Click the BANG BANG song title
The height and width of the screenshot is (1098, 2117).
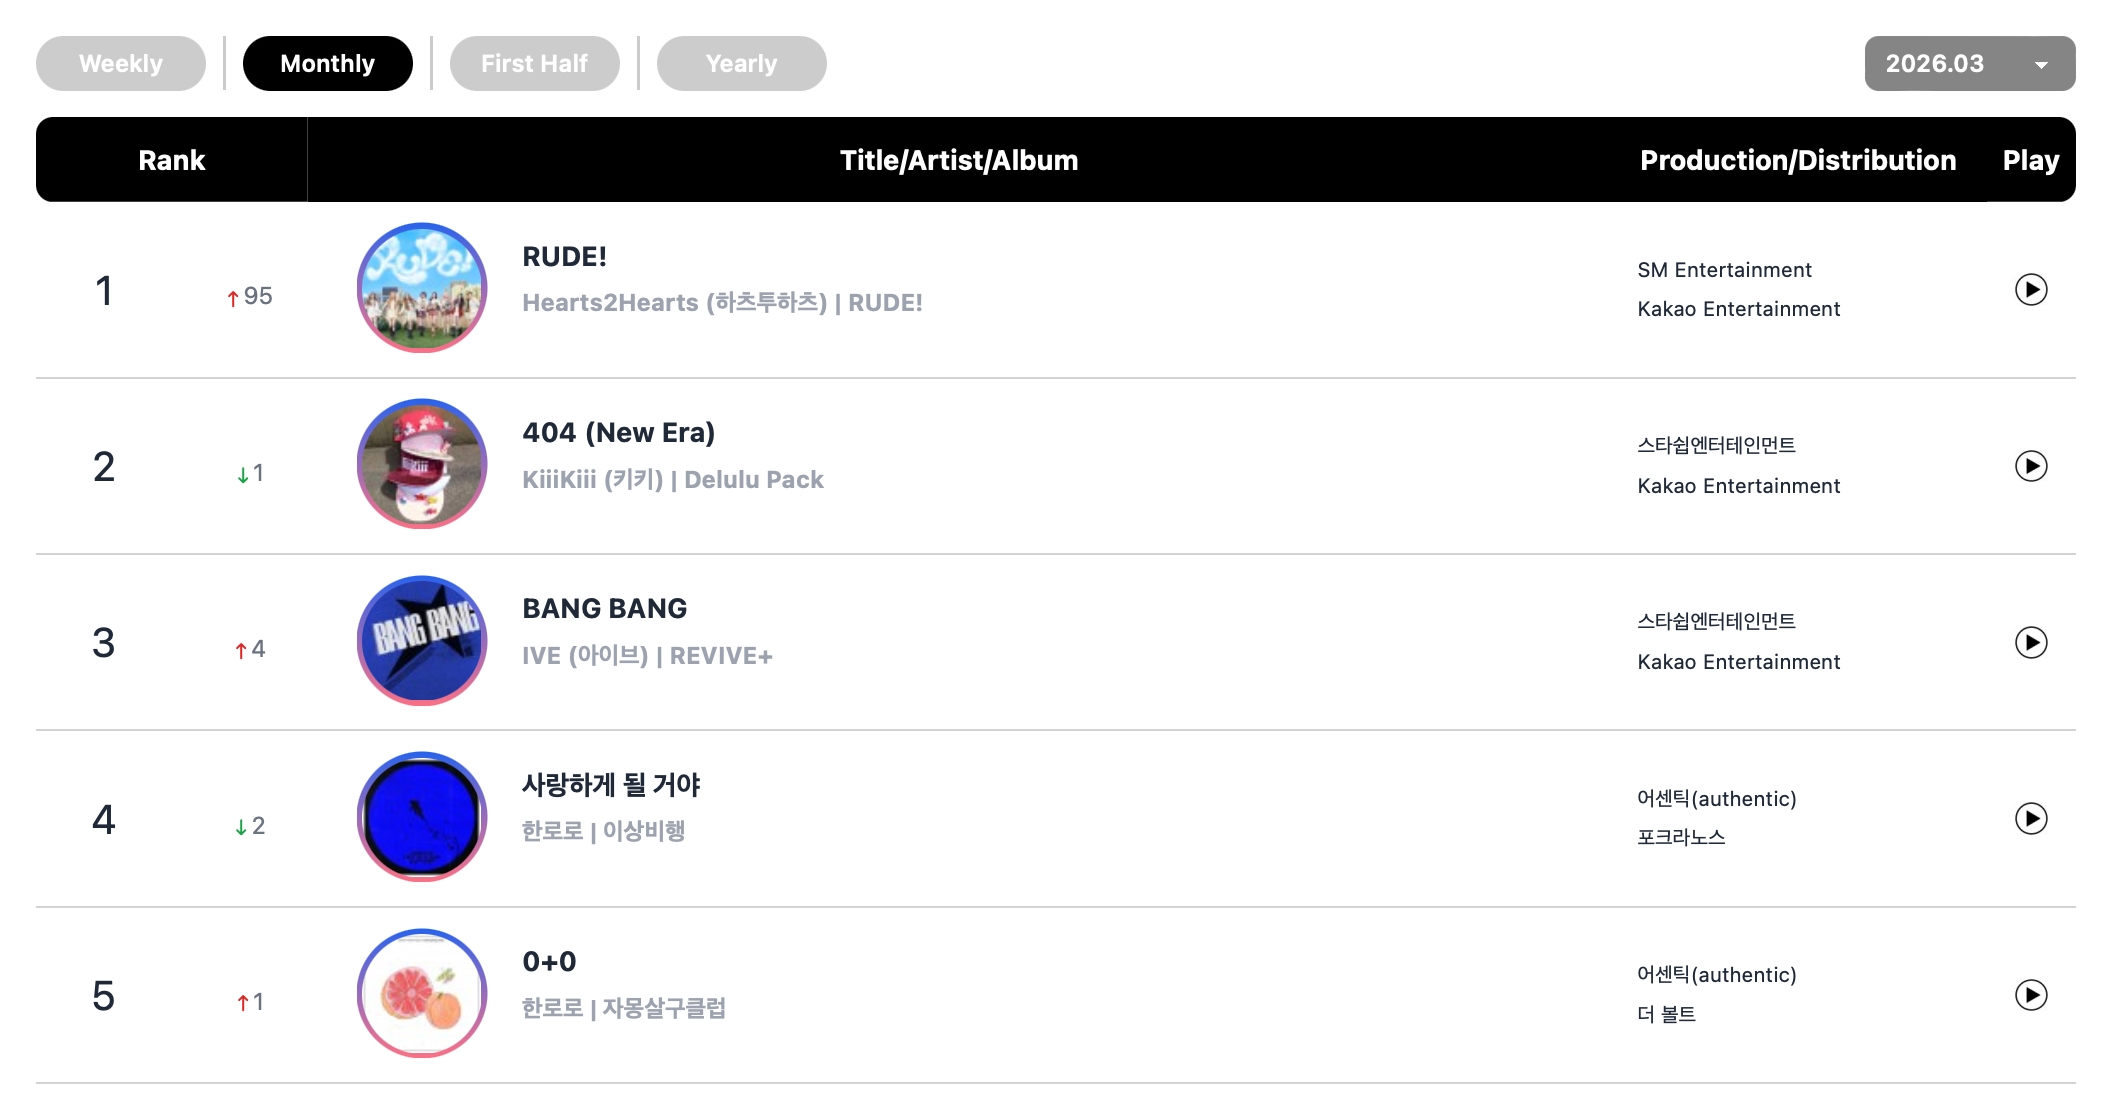(x=604, y=609)
